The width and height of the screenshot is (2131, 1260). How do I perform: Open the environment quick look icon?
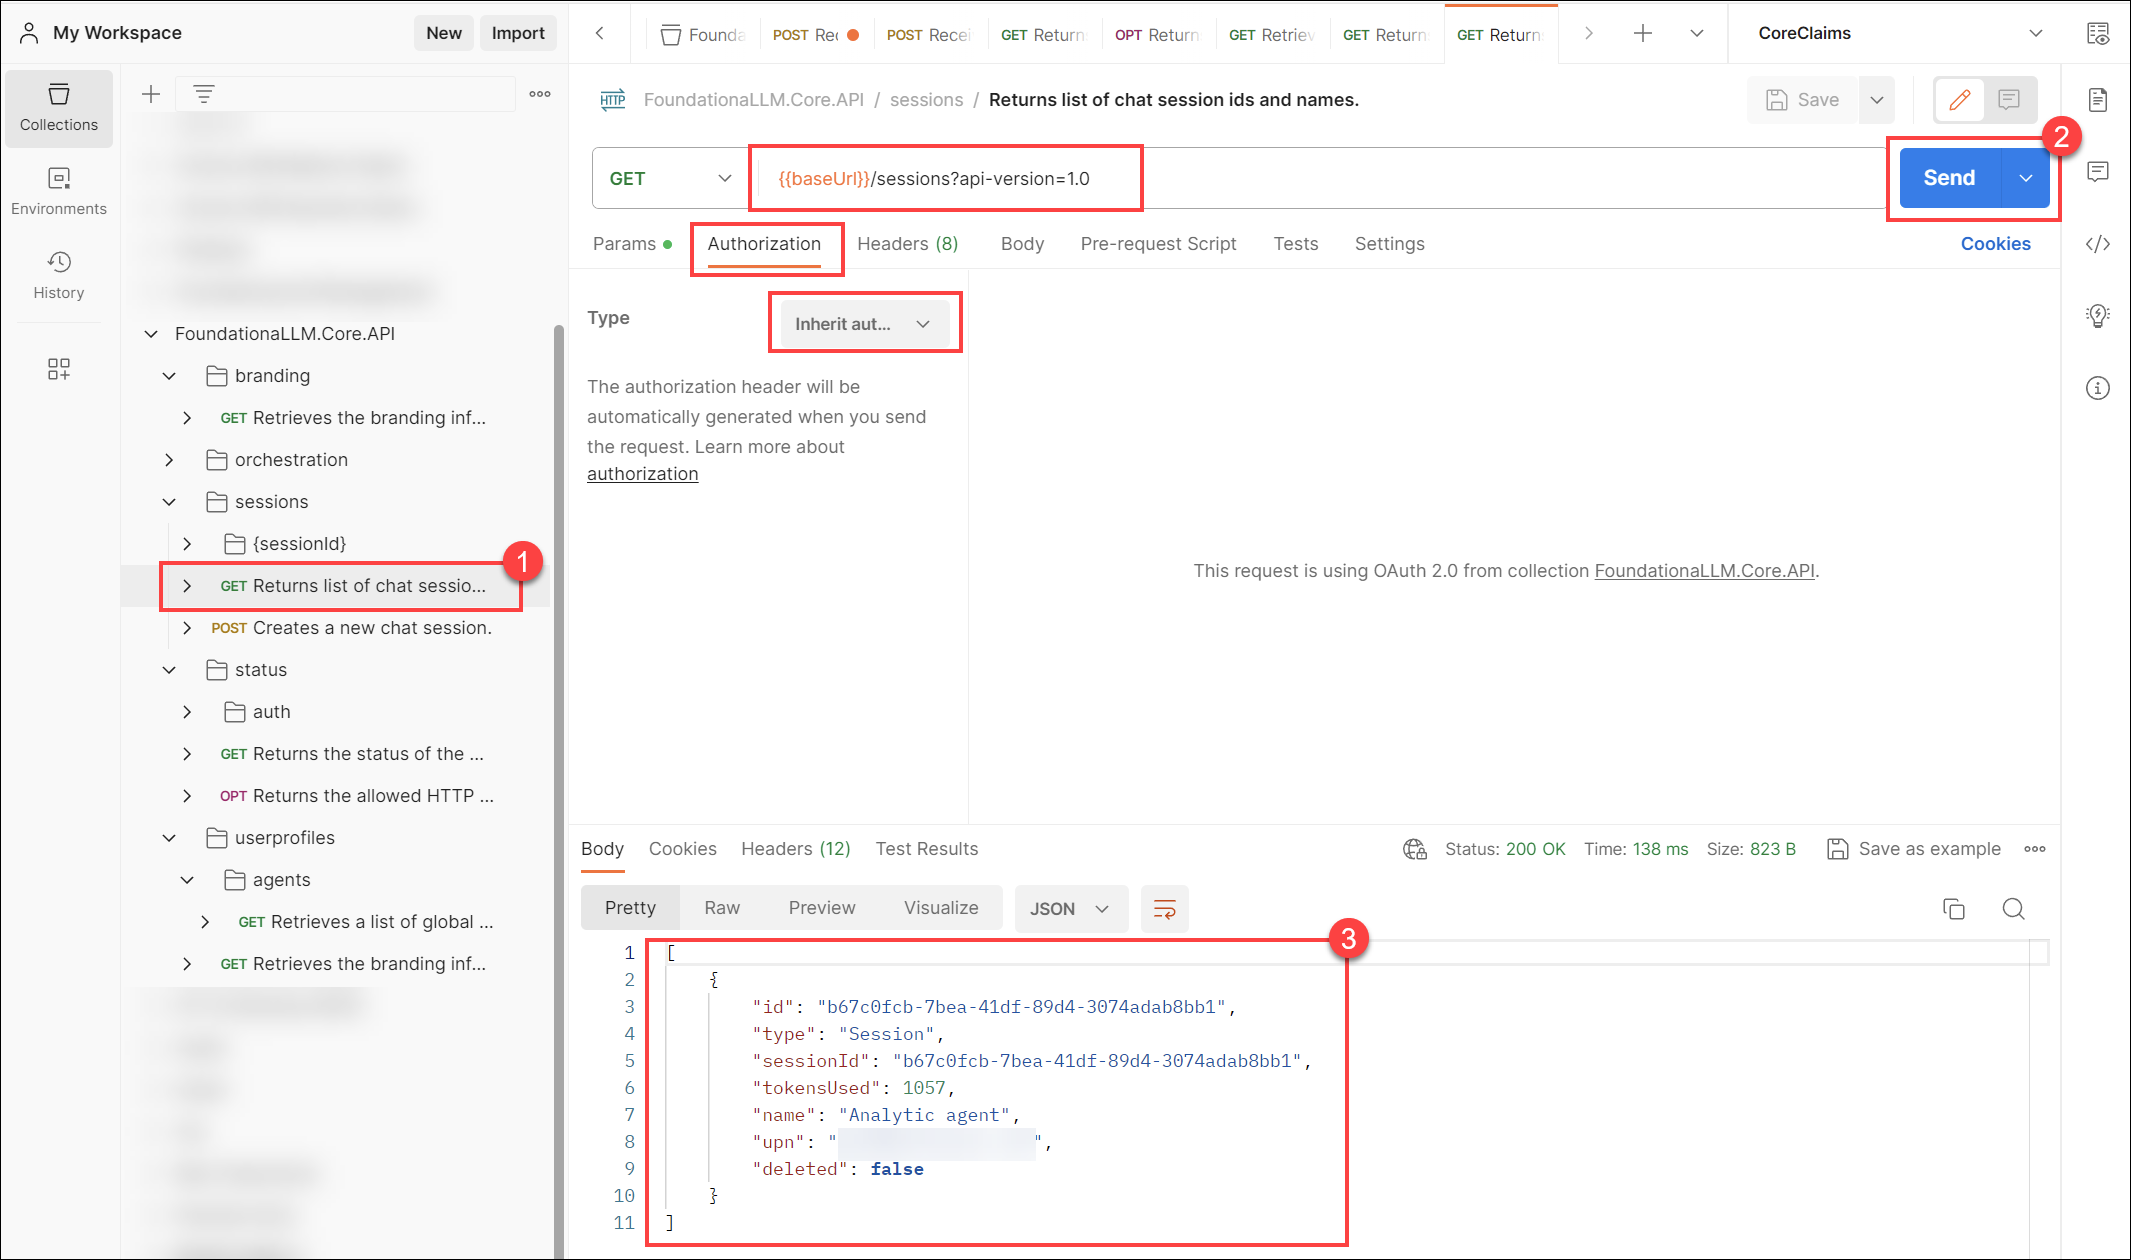tap(2098, 33)
